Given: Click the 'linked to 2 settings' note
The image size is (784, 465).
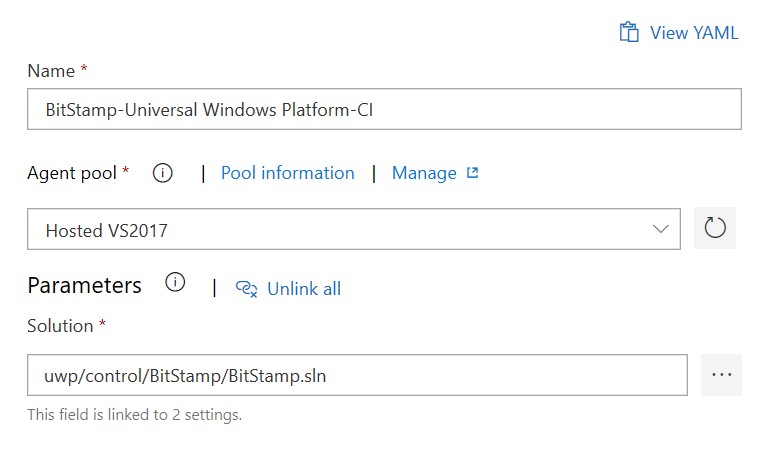Looking at the screenshot, I should 134,414.
